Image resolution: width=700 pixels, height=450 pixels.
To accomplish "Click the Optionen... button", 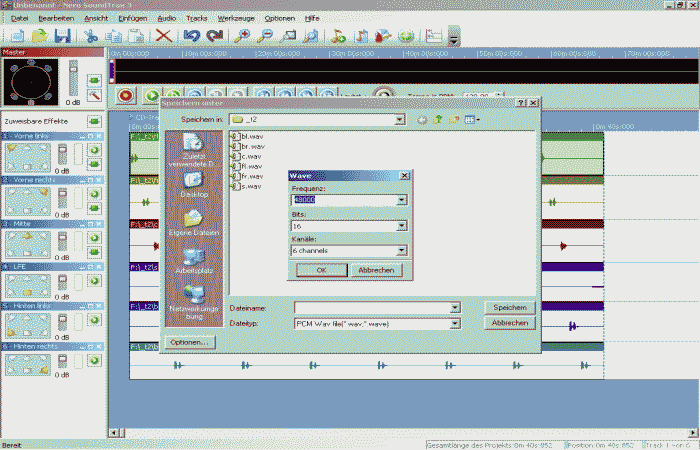I will pos(190,342).
